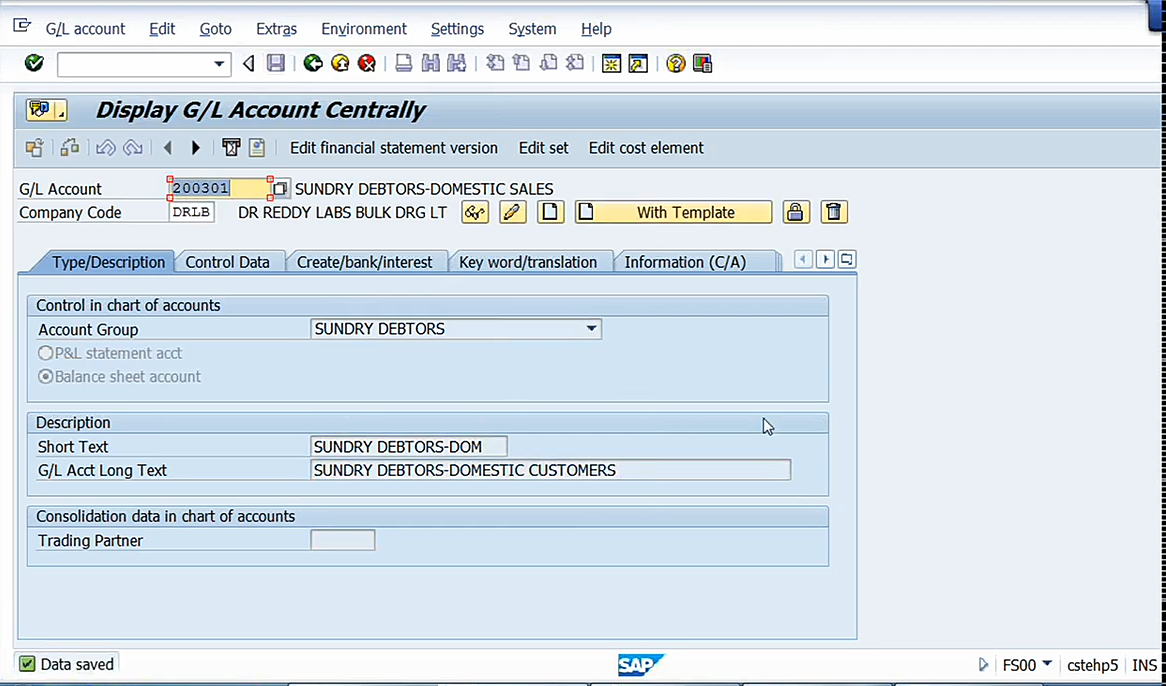The height and width of the screenshot is (686, 1166).
Task: Open the Account Group dropdown
Action: pyautogui.click(x=591, y=329)
